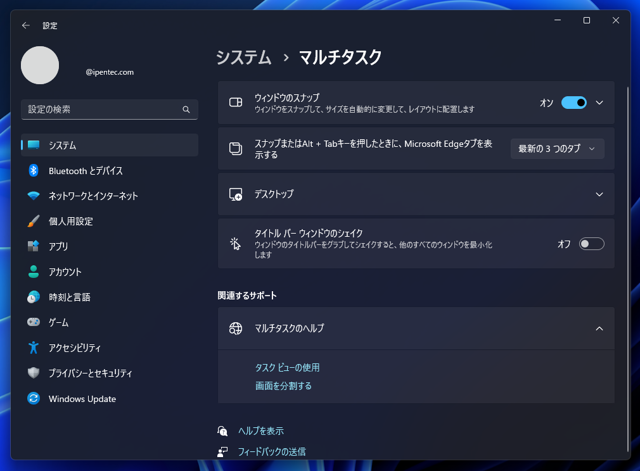The height and width of the screenshot is (471, 640).
Task: Open アクセシビリティ settings
Action: coord(109,347)
